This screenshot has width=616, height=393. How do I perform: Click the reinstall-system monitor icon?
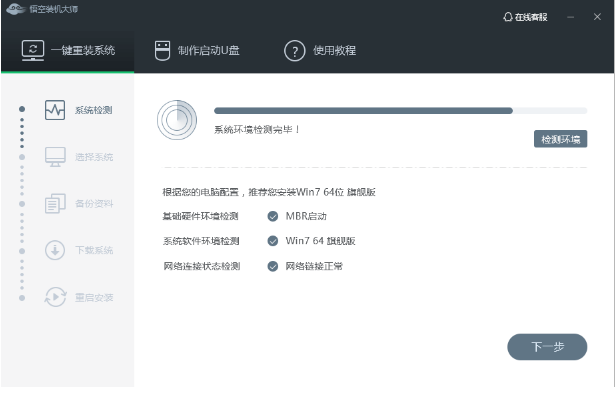coord(33,51)
